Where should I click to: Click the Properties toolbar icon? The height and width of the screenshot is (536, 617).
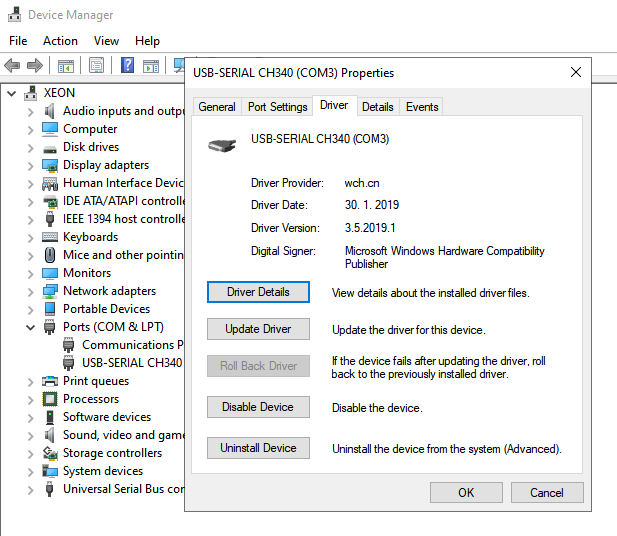tap(96, 65)
